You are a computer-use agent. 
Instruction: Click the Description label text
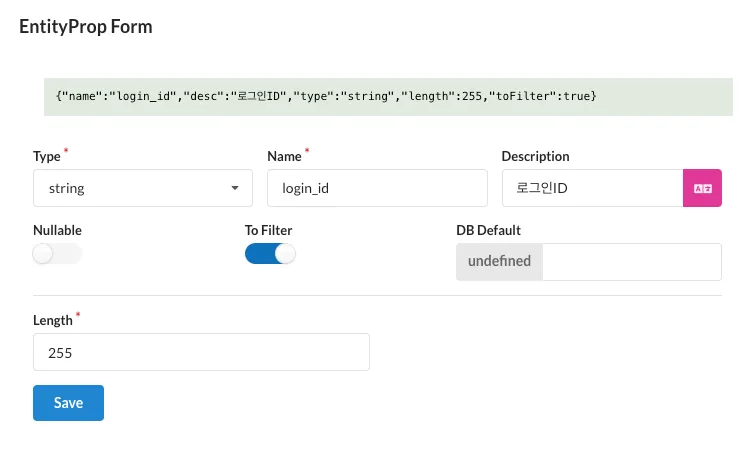[535, 156]
